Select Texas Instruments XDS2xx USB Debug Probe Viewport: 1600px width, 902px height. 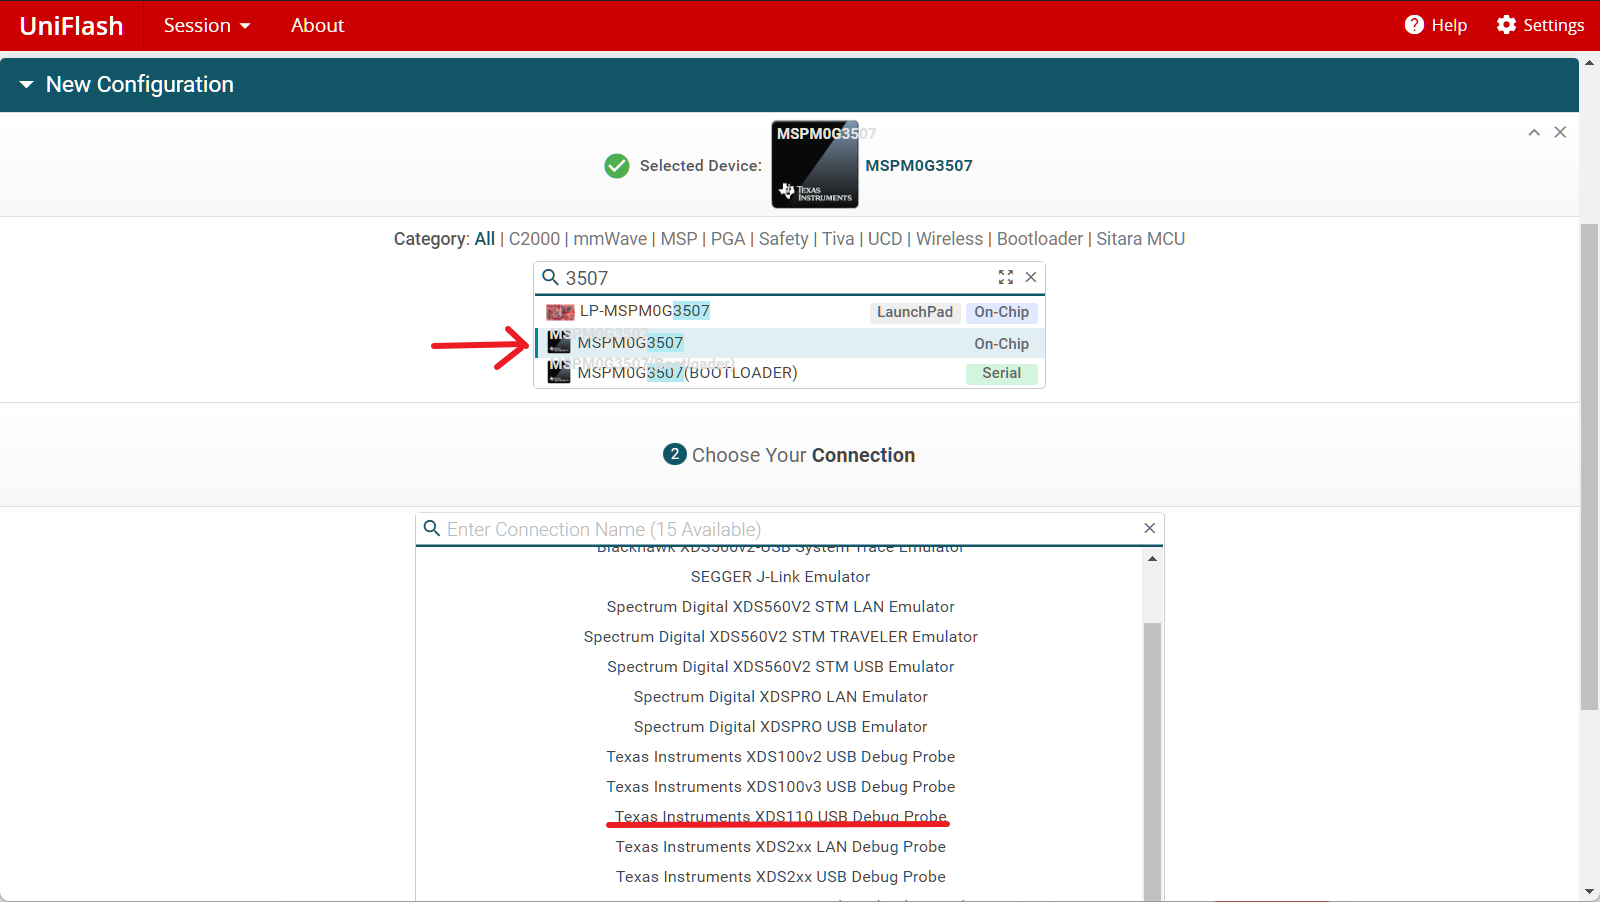pyautogui.click(x=780, y=877)
